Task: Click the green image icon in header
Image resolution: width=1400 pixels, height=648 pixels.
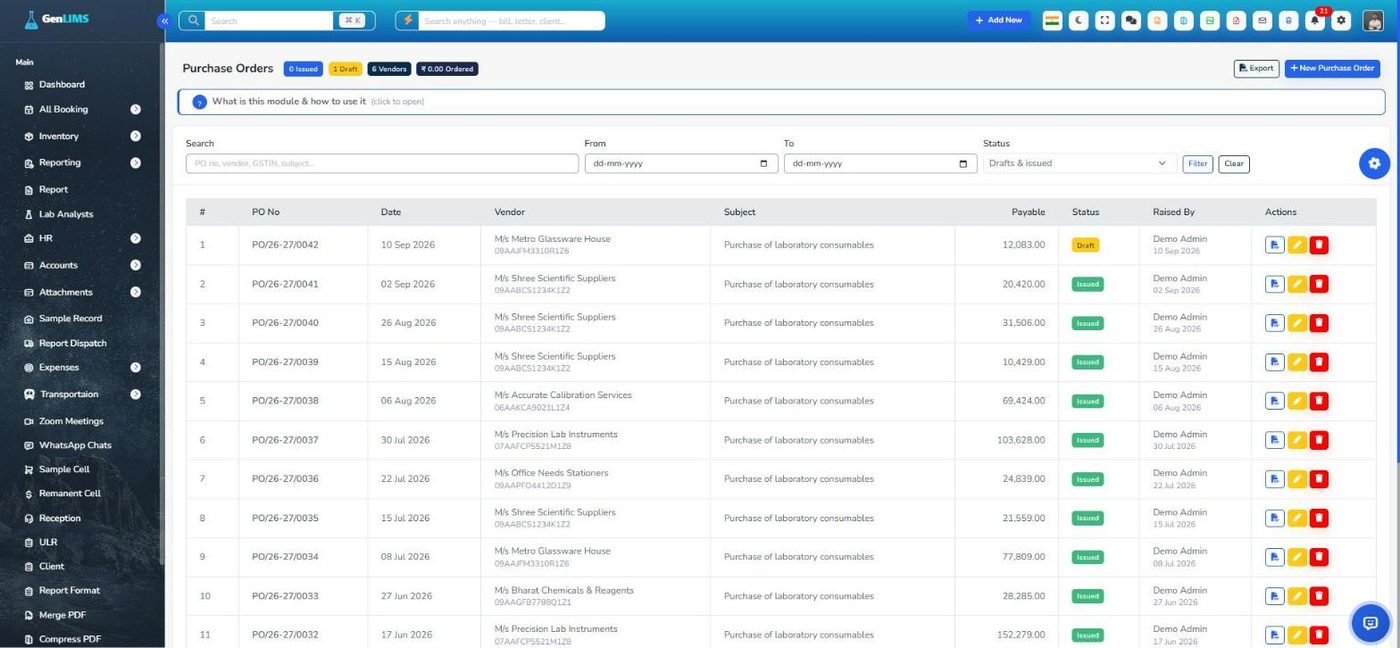Action: (1210, 20)
